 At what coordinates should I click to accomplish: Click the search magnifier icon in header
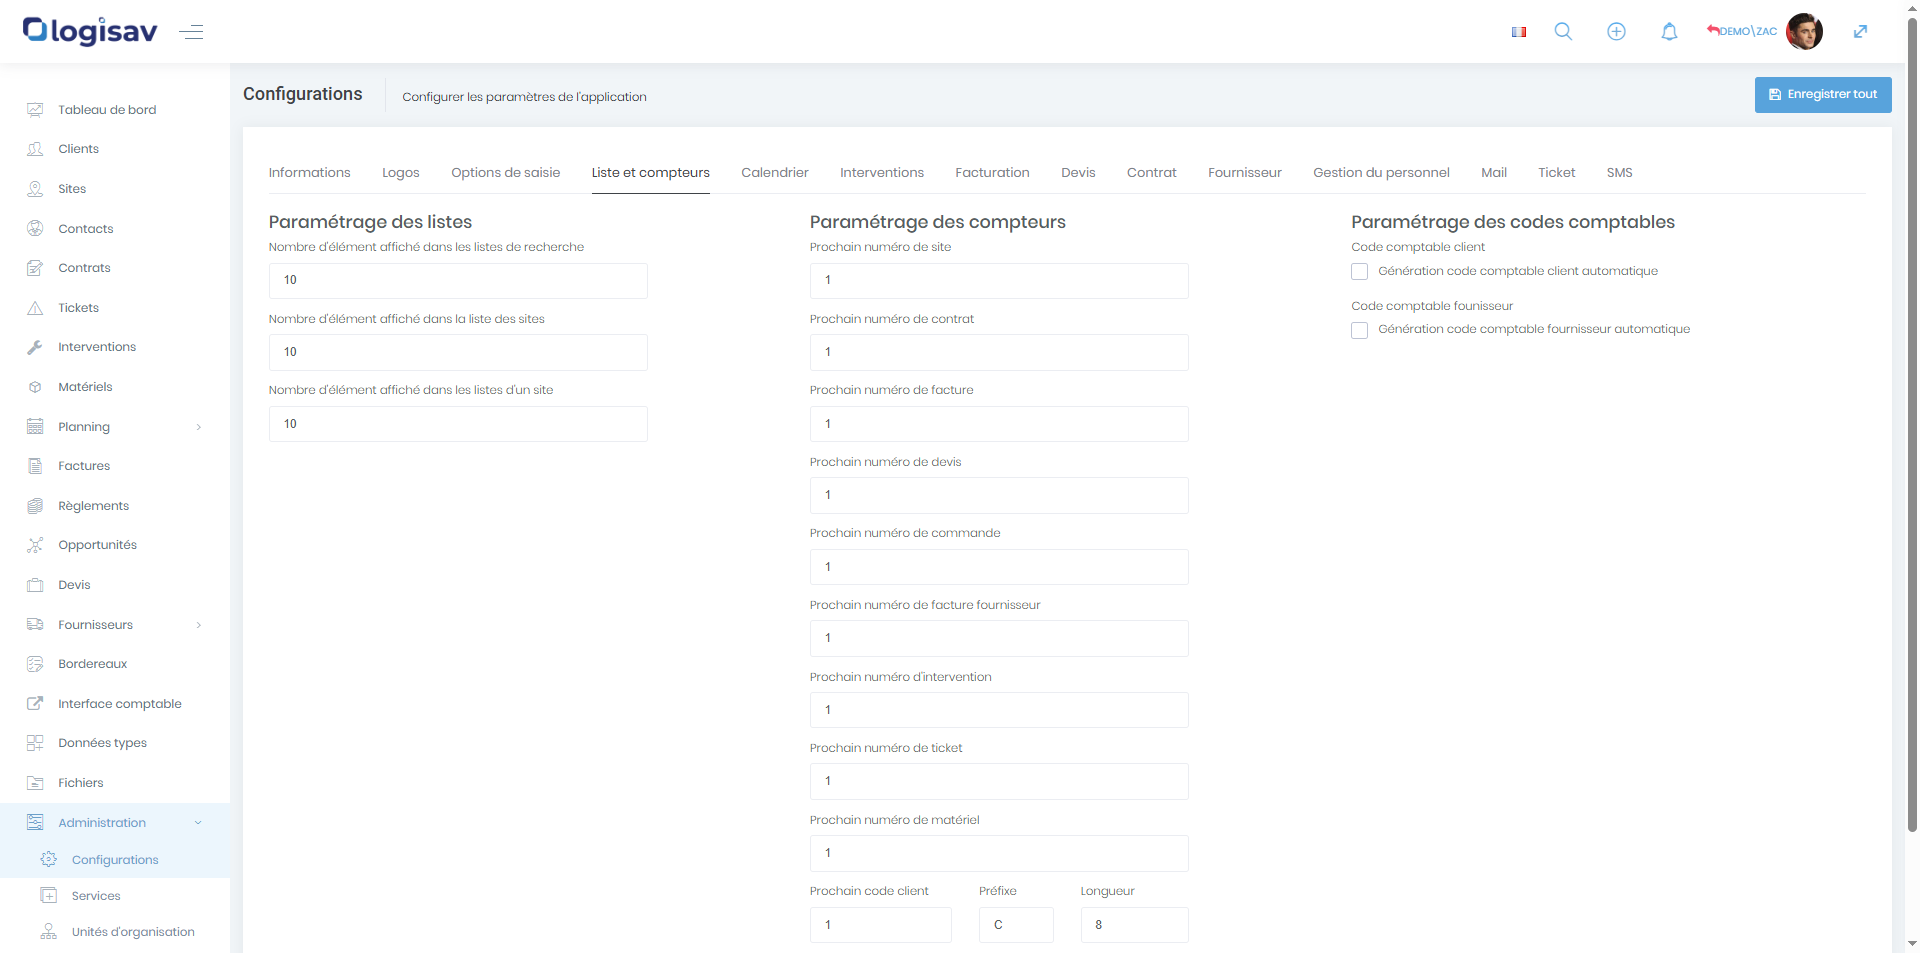[1563, 32]
